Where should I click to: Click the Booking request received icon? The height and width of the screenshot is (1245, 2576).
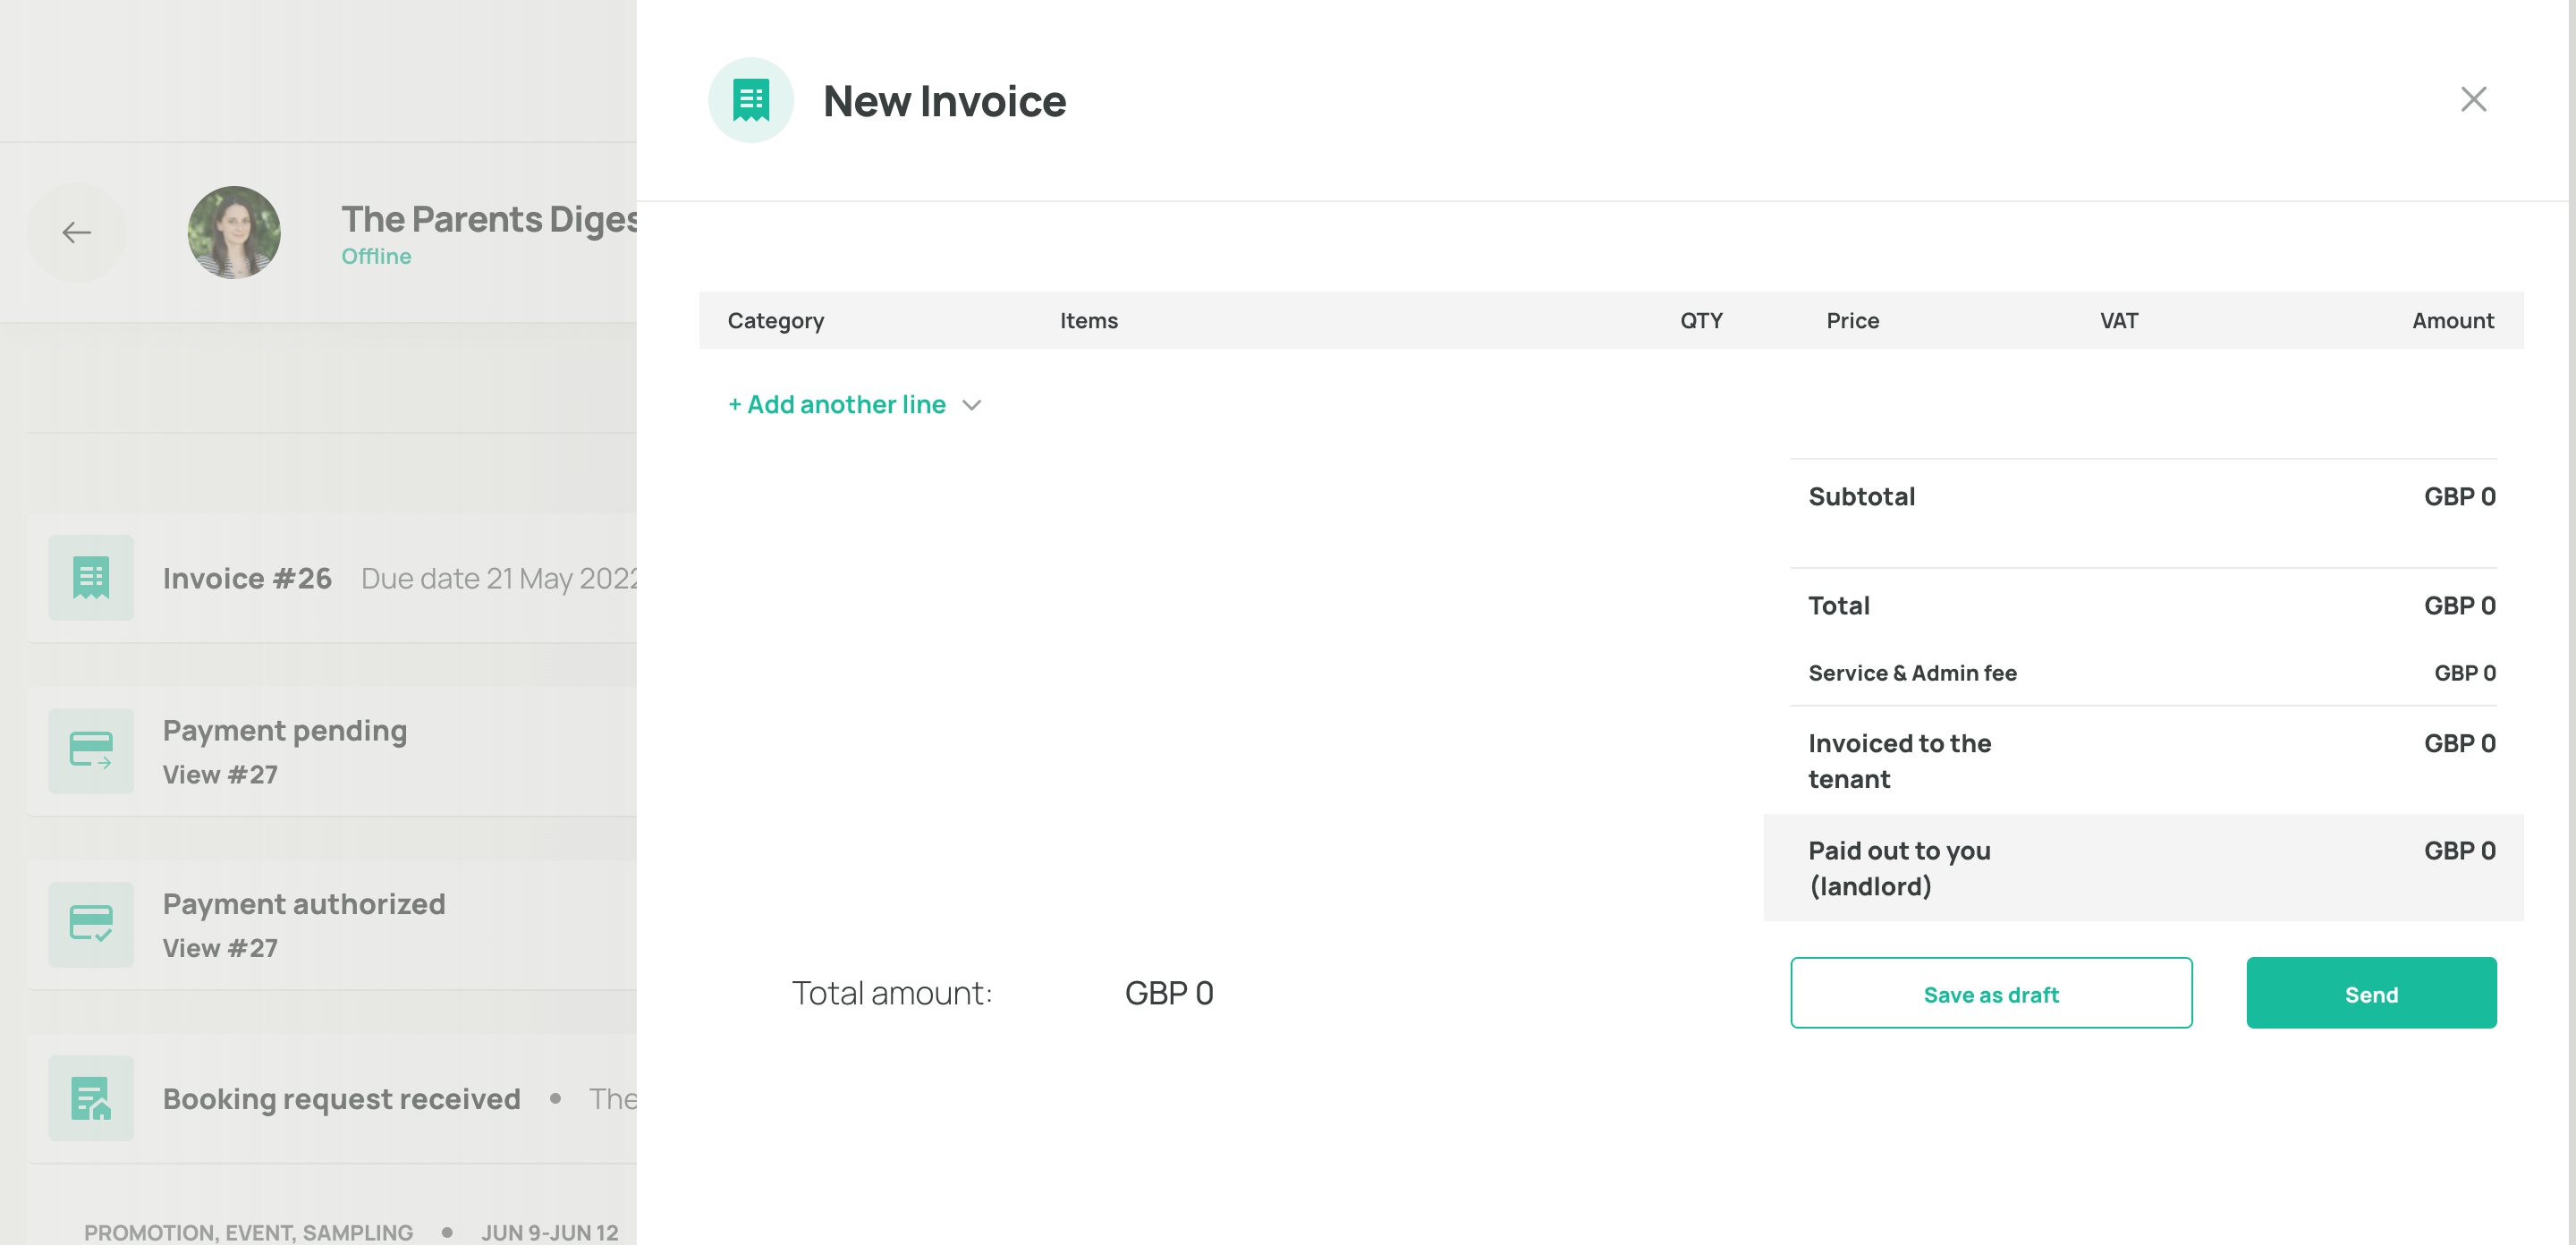pos(91,1098)
